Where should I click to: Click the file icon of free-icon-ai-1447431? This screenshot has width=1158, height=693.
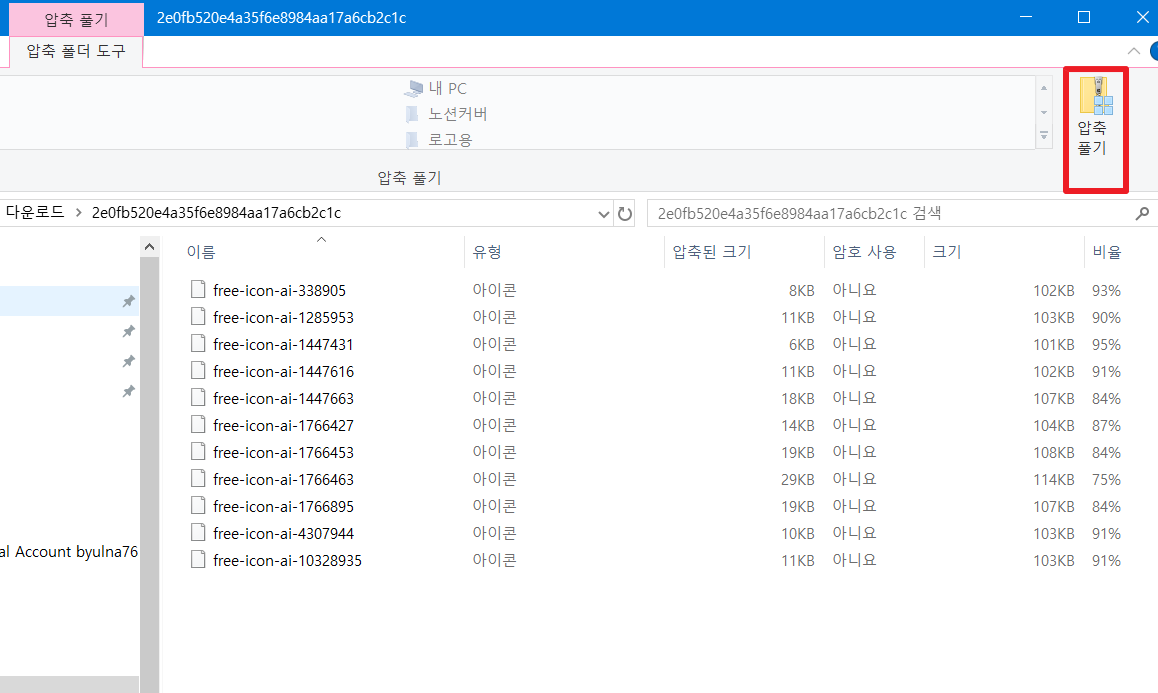tap(198, 343)
